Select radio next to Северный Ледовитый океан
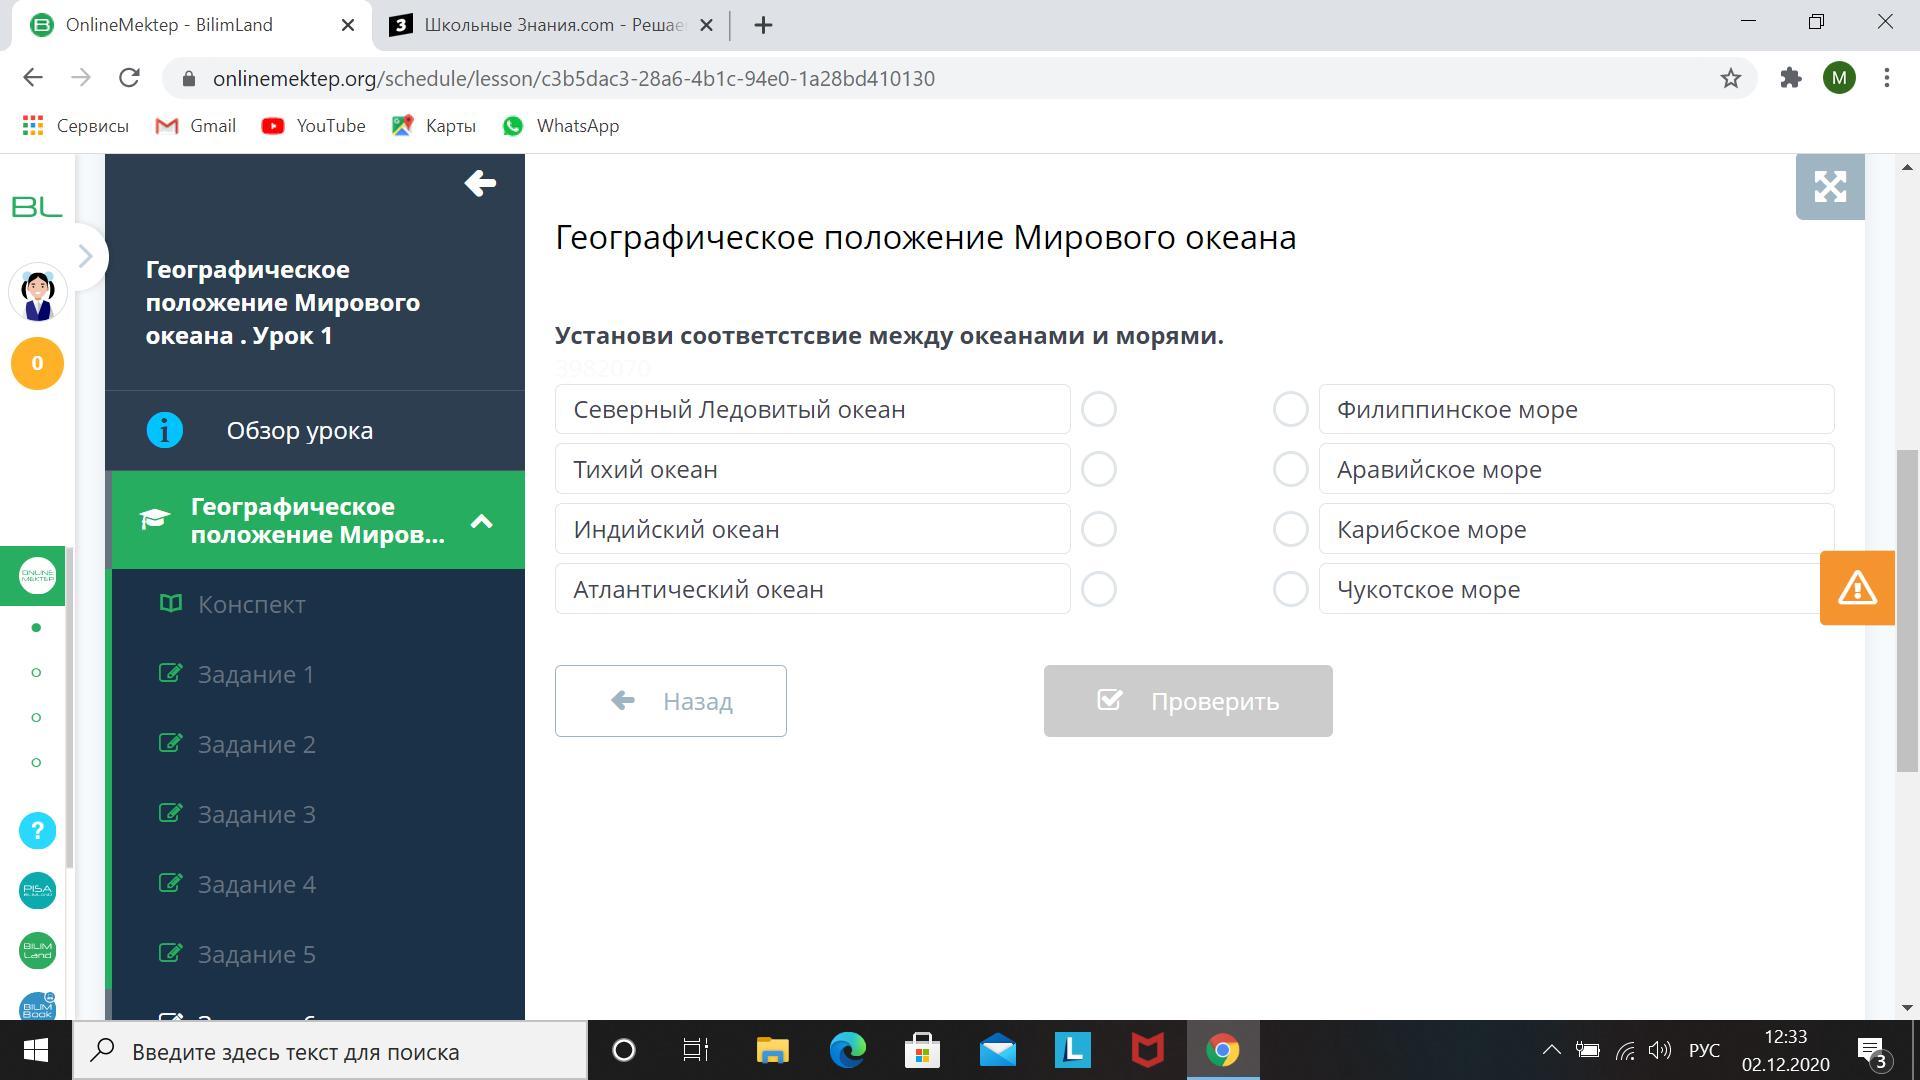 [1098, 409]
